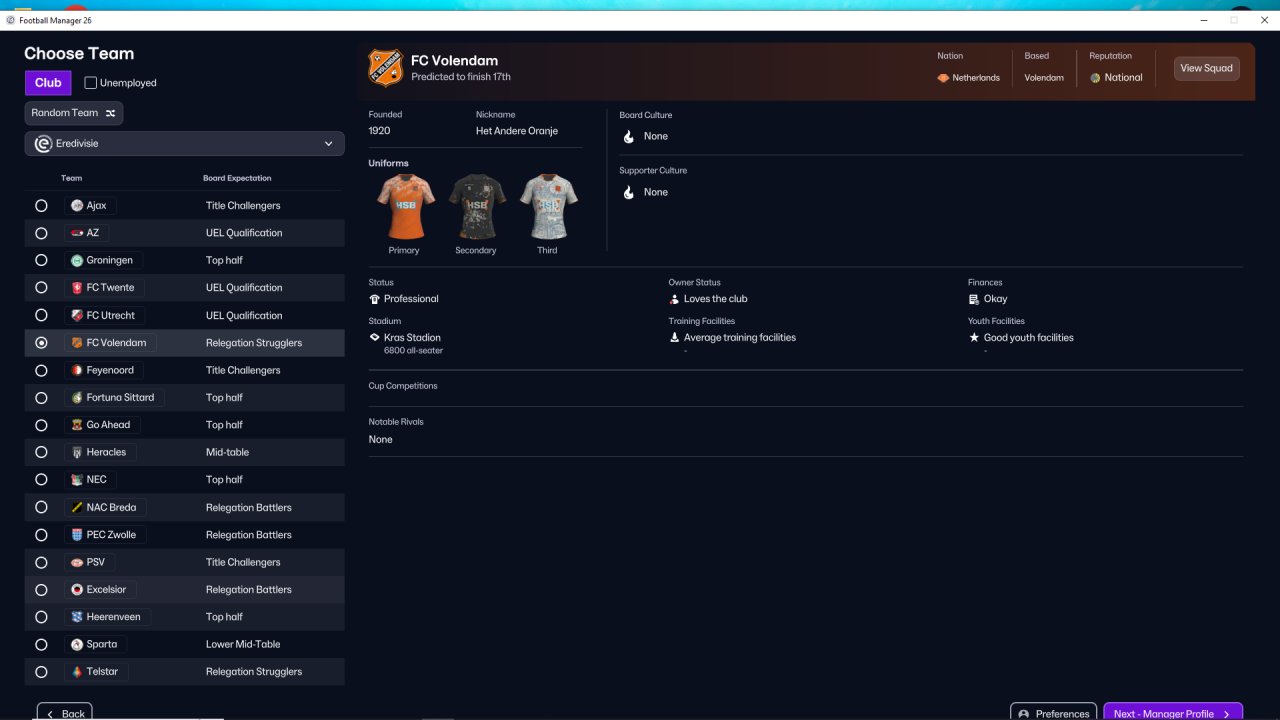Click the AZ club badge icon
The height and width of the screenshot is (720, 1280).
tap(77, 233)
